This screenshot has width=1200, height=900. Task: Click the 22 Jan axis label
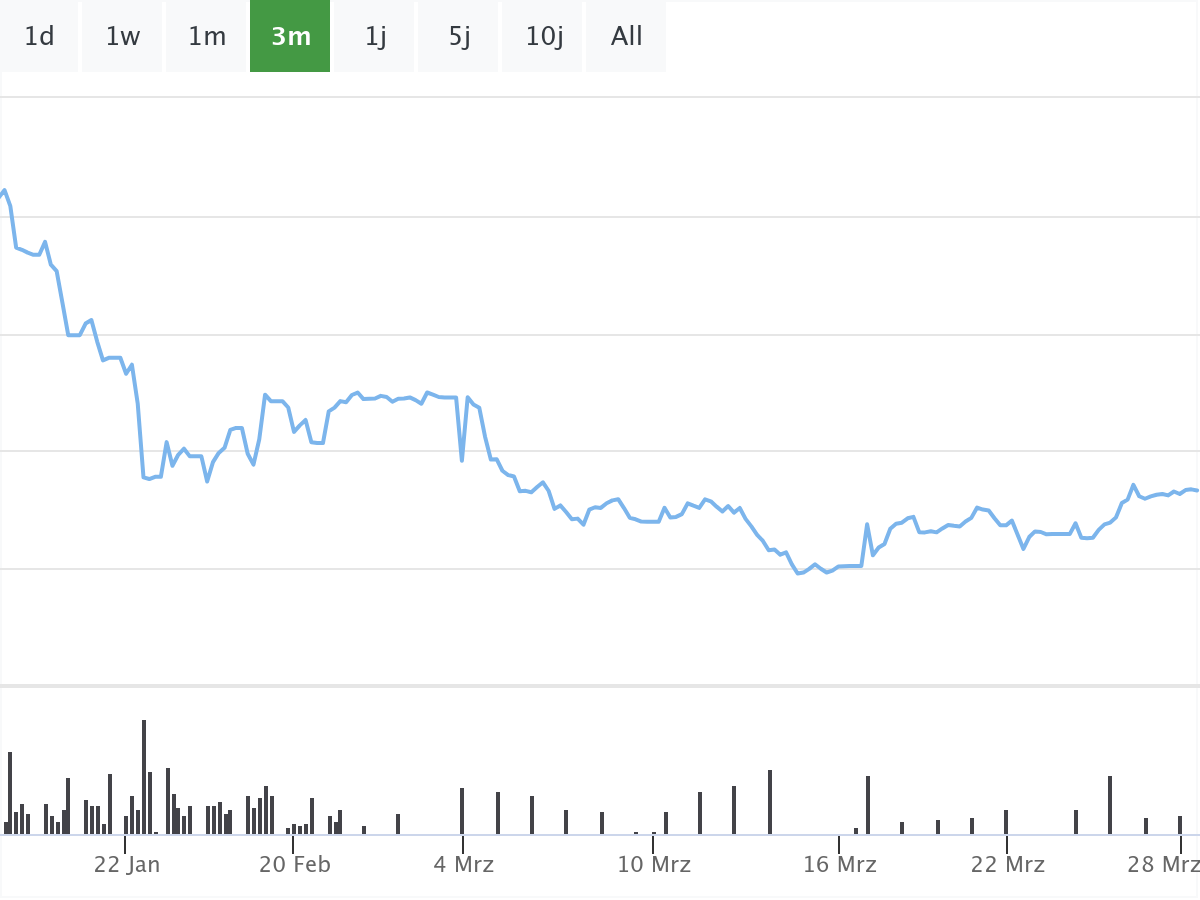point(127,864)
